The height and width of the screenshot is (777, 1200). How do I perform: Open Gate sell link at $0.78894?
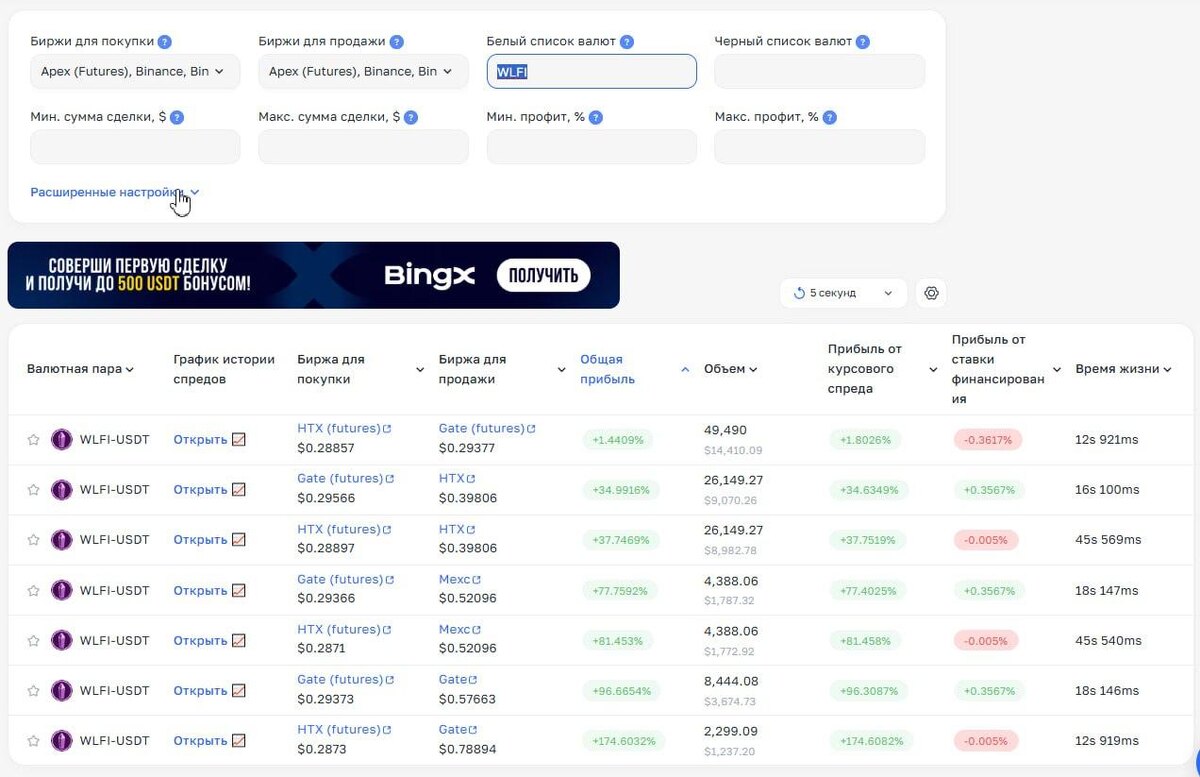458,730
